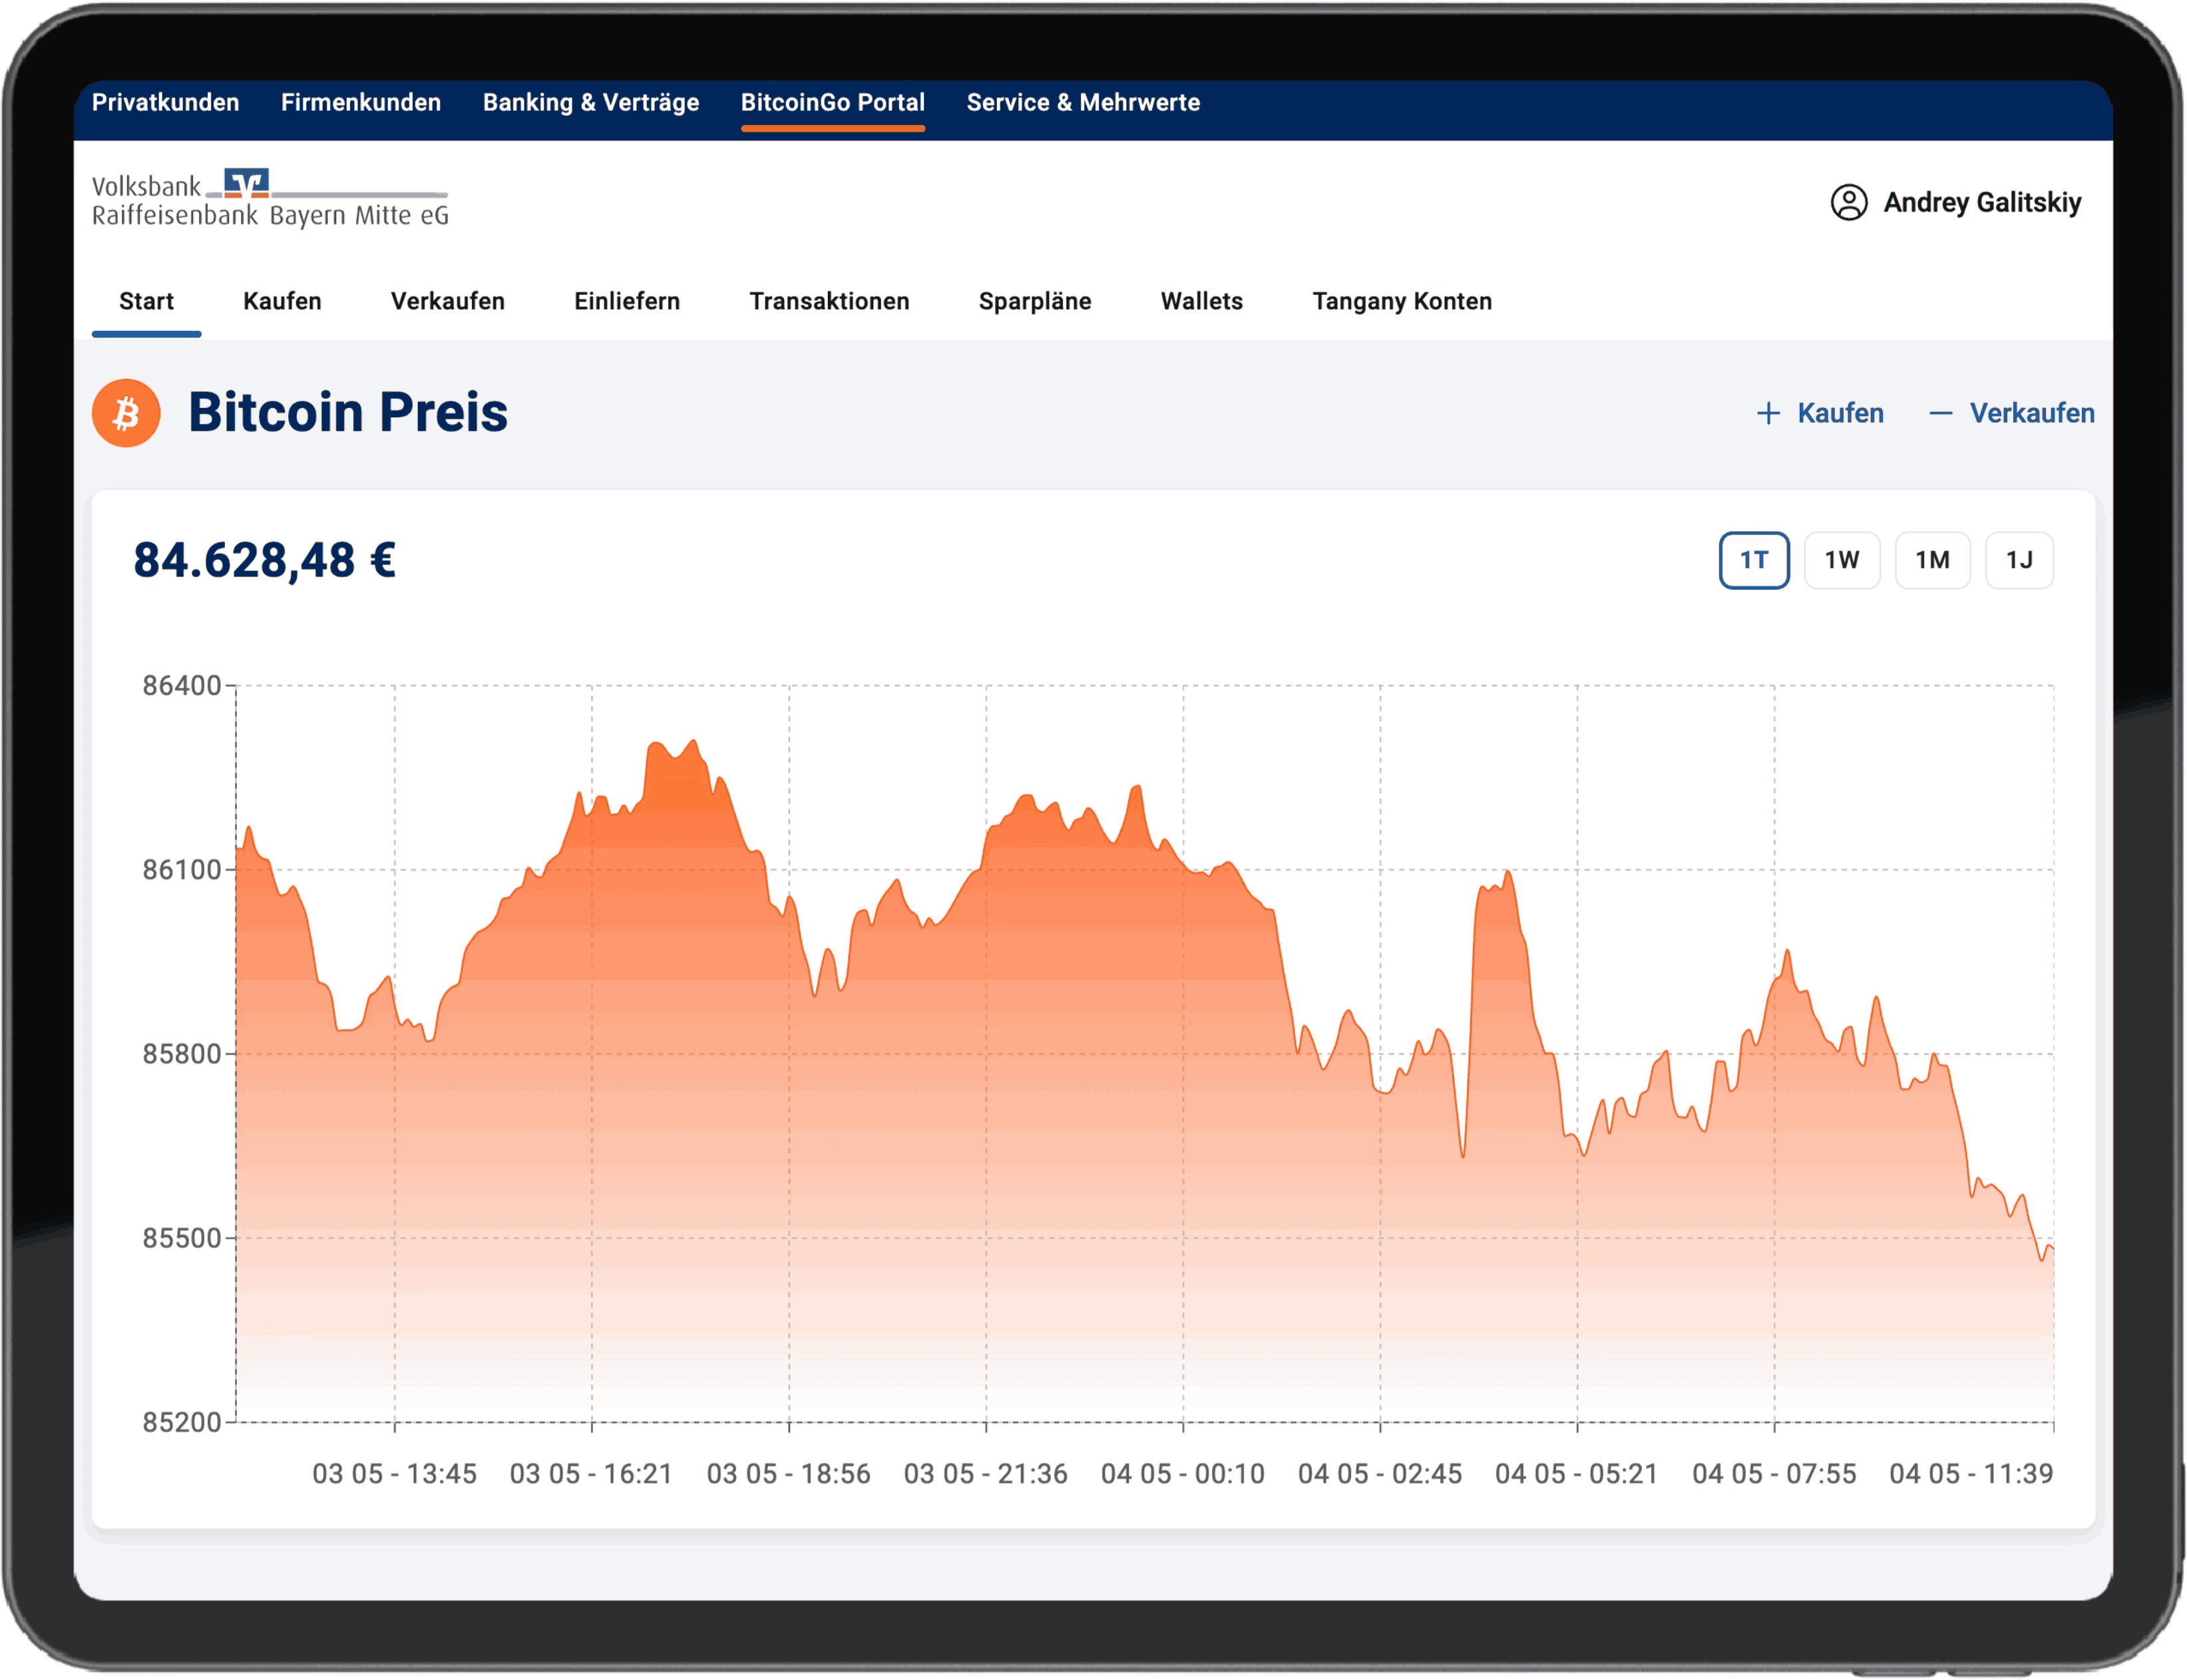Open the Privatkunden top menu
Image resolution: width=2187 pixels, height=1680 pixels.
166,103
